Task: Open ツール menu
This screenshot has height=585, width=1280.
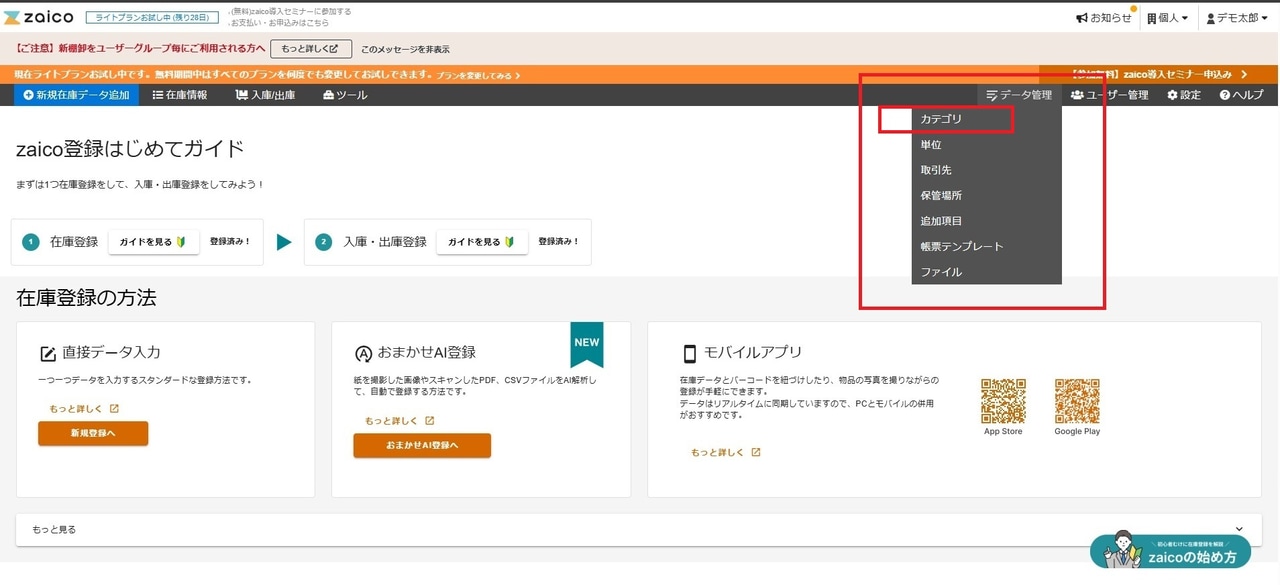Action: point(345,95)
